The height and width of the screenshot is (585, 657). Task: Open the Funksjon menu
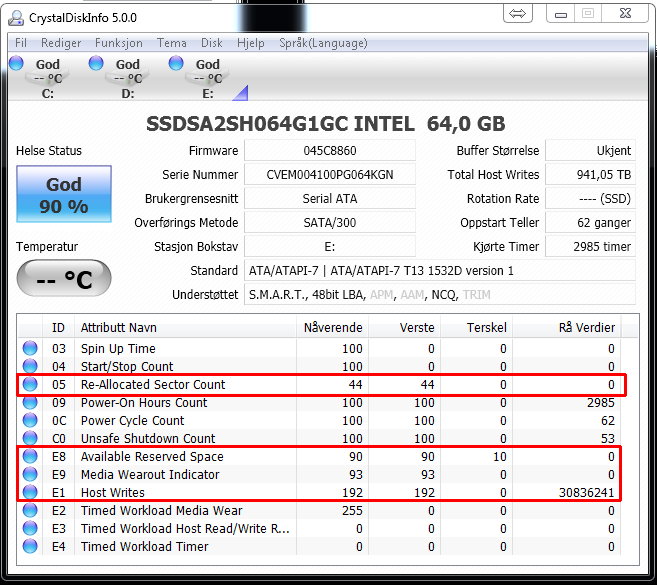[x=119, y=43]
